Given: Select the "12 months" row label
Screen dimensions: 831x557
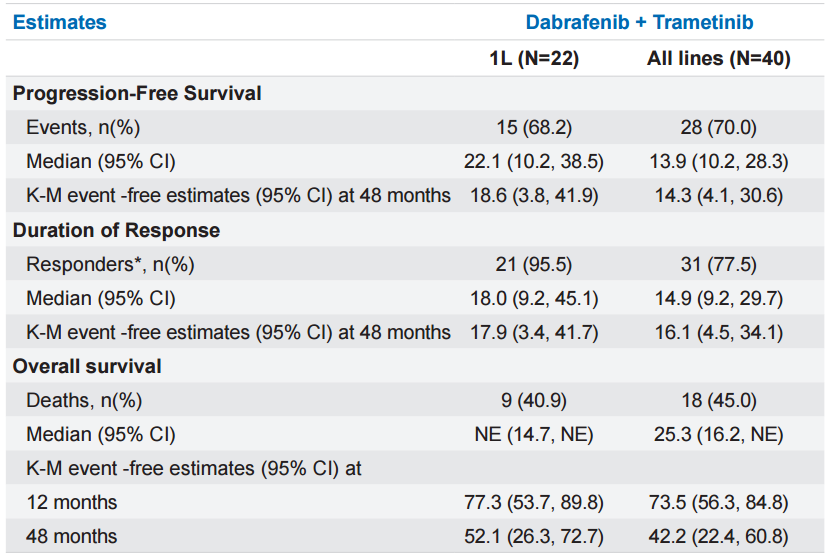Looking at the screenshot, I should [72, 502].
